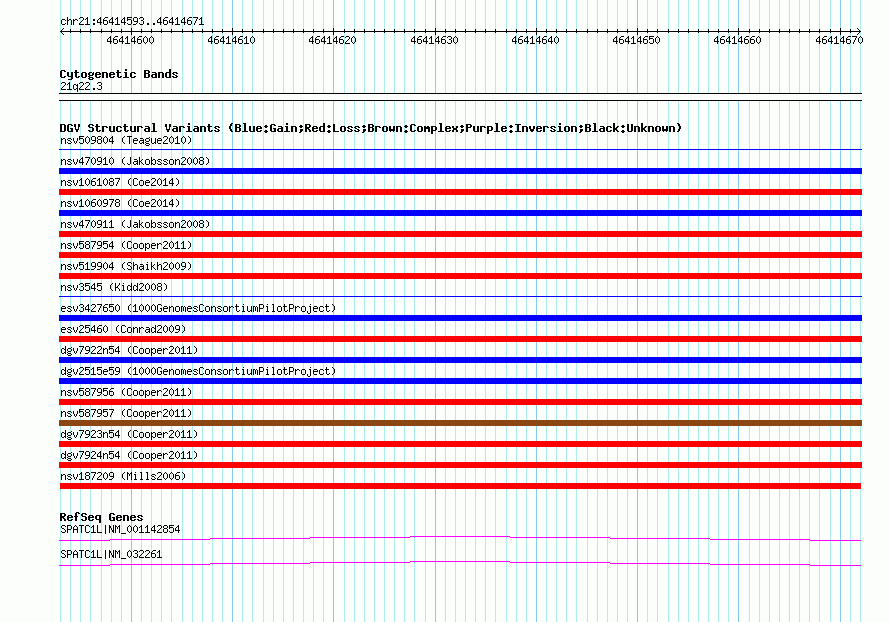Click the chr21:46414593..46414671 region label
Image resolution: width=890 pixels, height=622 pixels.
coord(132,22)
